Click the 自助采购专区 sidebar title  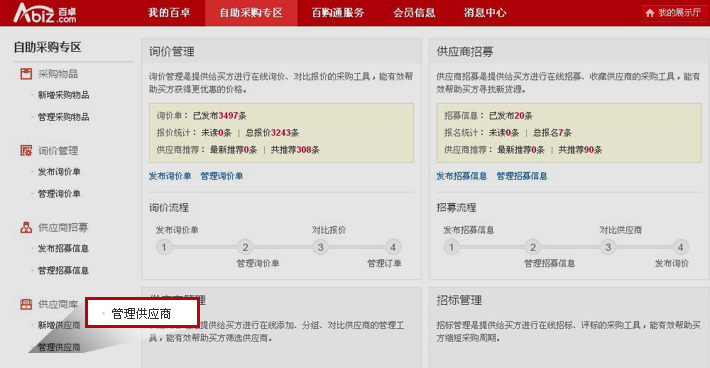48,47
